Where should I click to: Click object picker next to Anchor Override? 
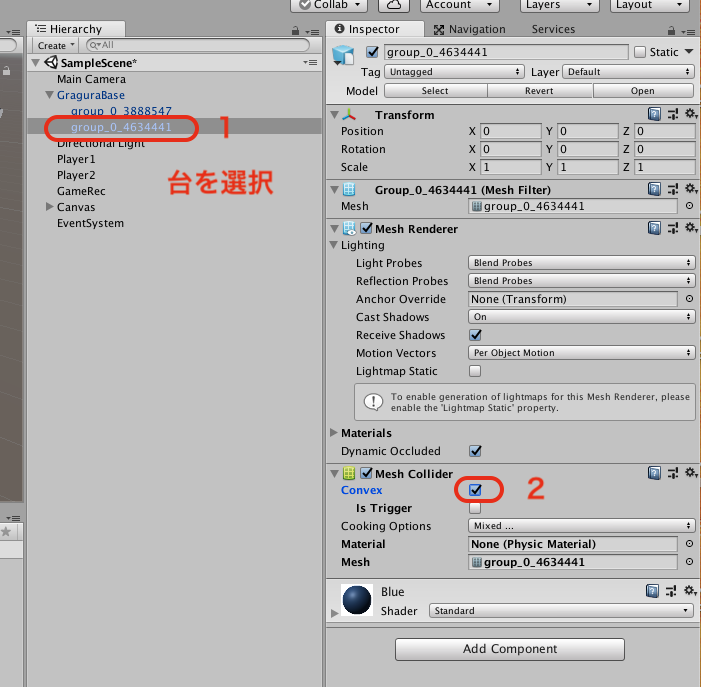click(x=689, y=299)
